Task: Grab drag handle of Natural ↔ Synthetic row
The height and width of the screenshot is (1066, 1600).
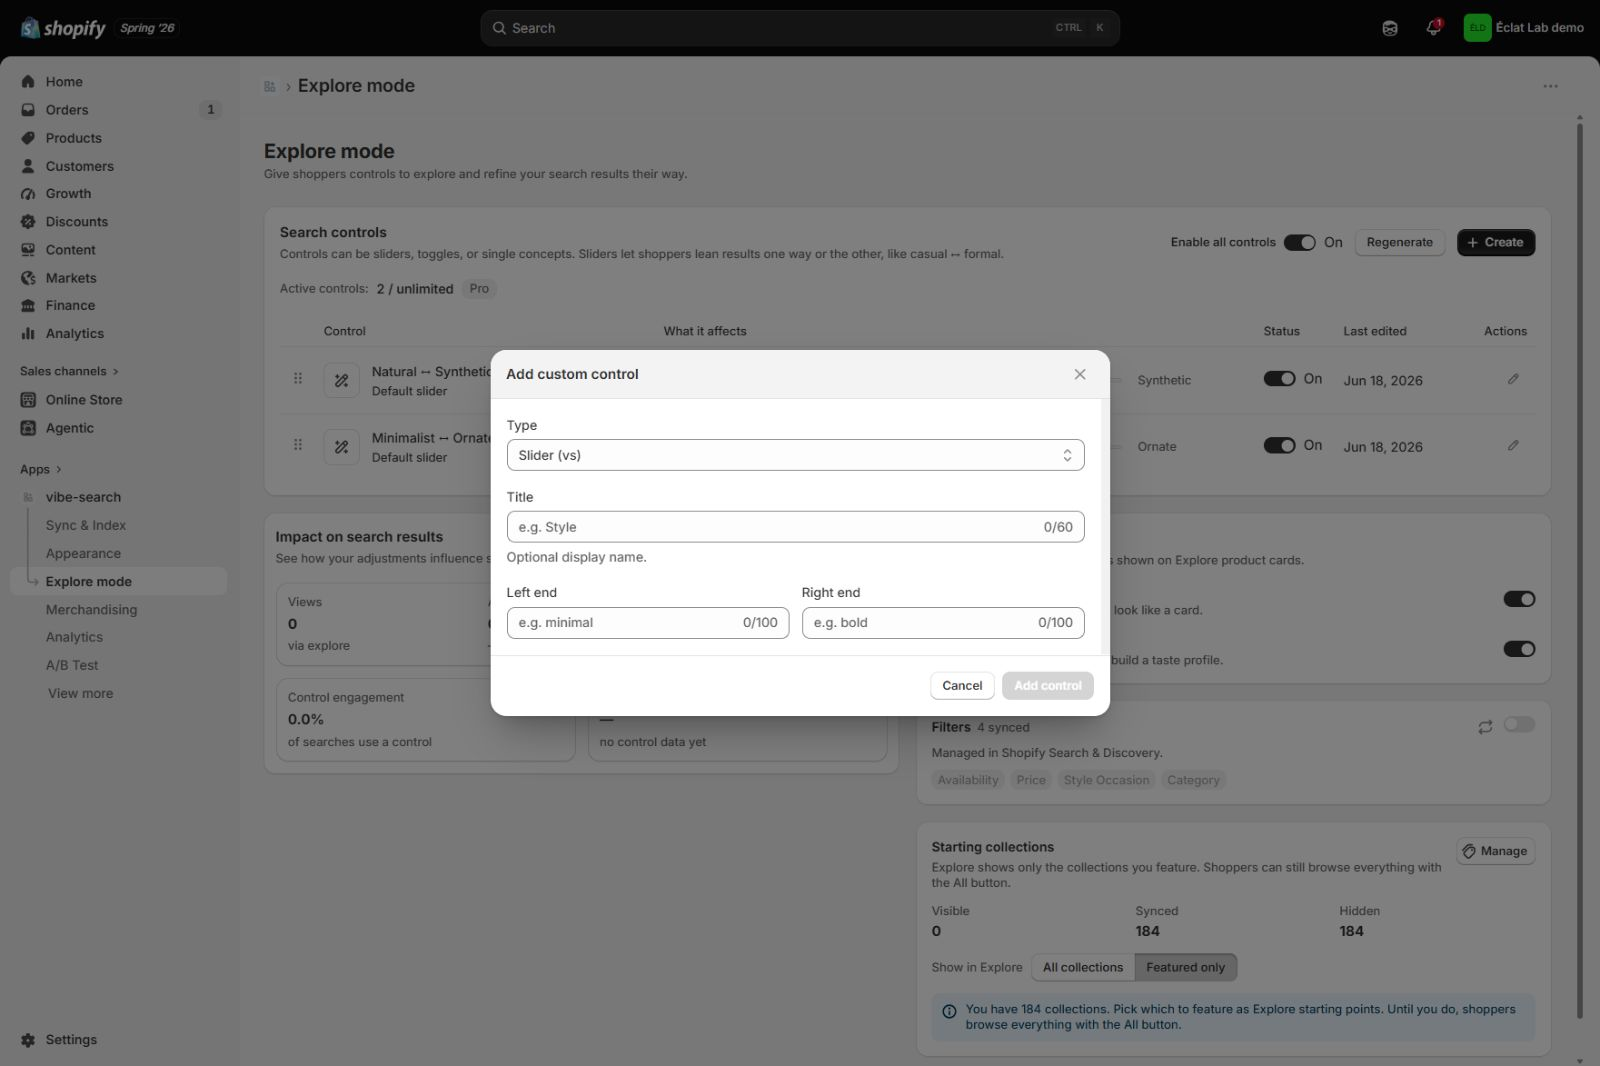Action: (298, 378)
